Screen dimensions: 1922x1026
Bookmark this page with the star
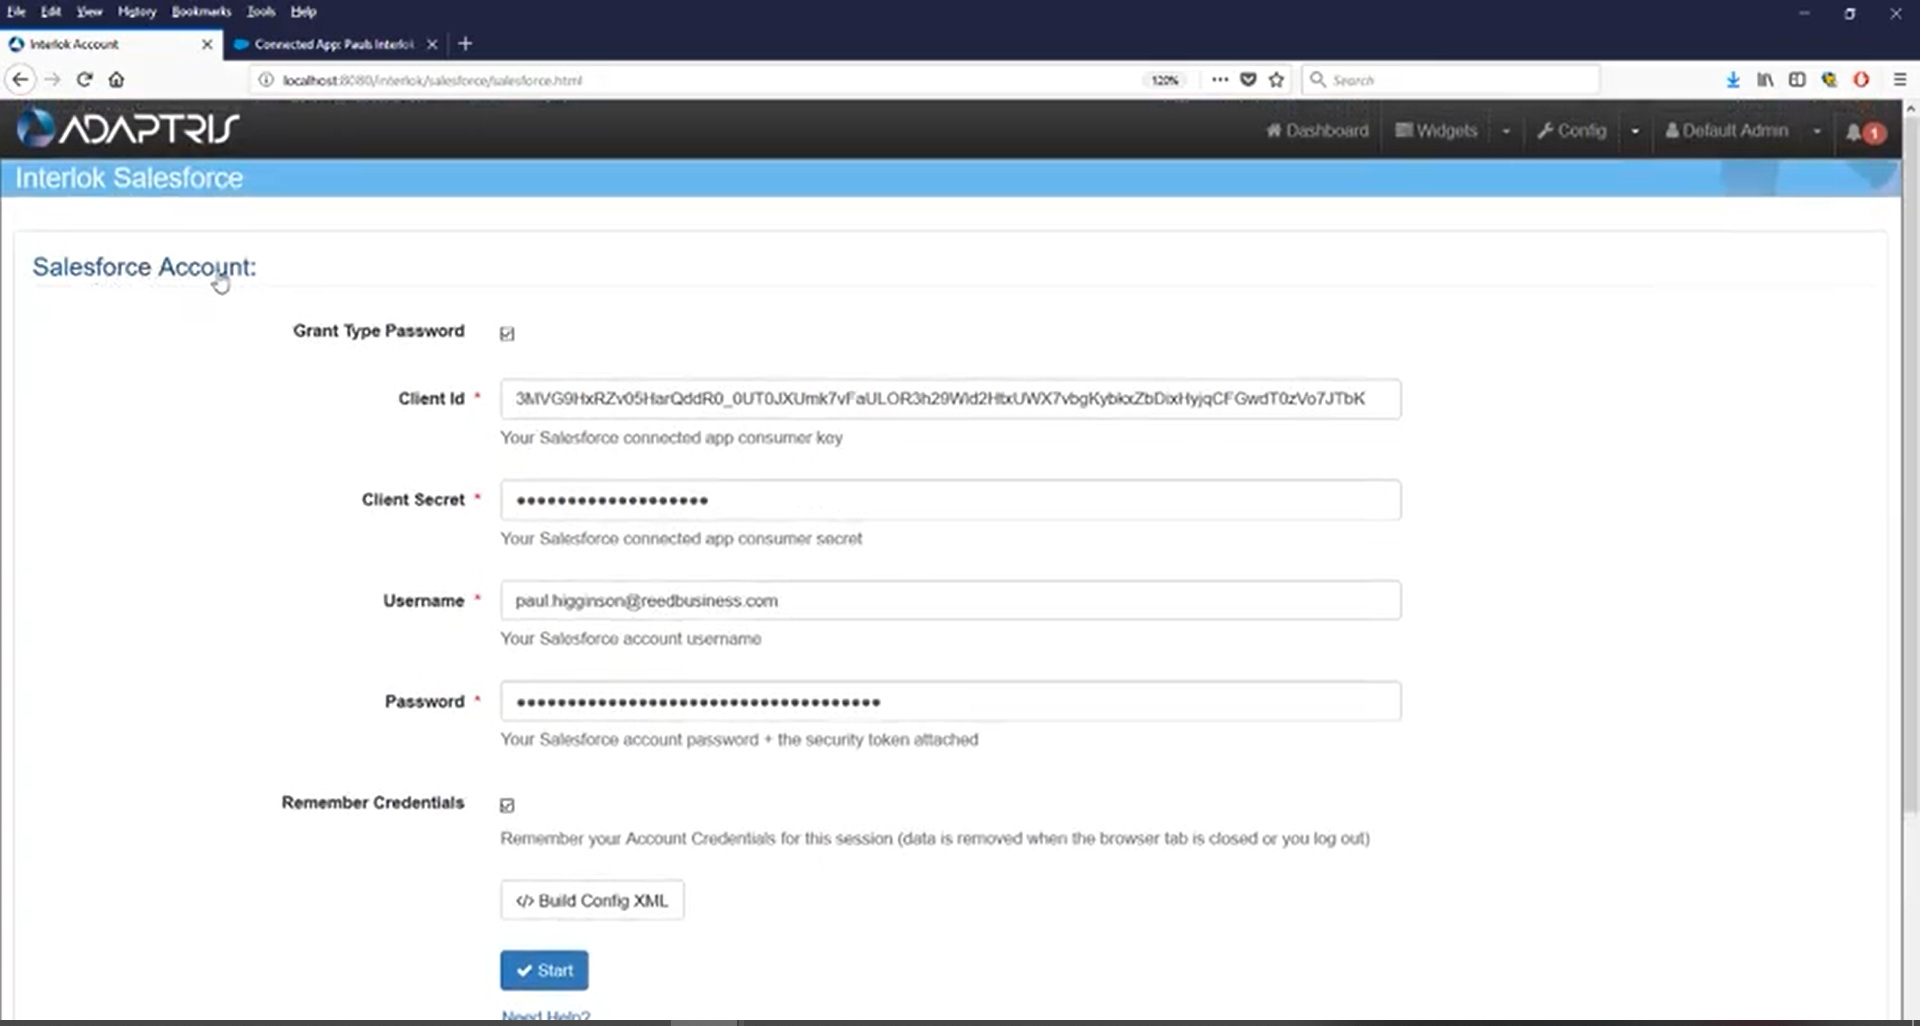(x=1276, y=80)
